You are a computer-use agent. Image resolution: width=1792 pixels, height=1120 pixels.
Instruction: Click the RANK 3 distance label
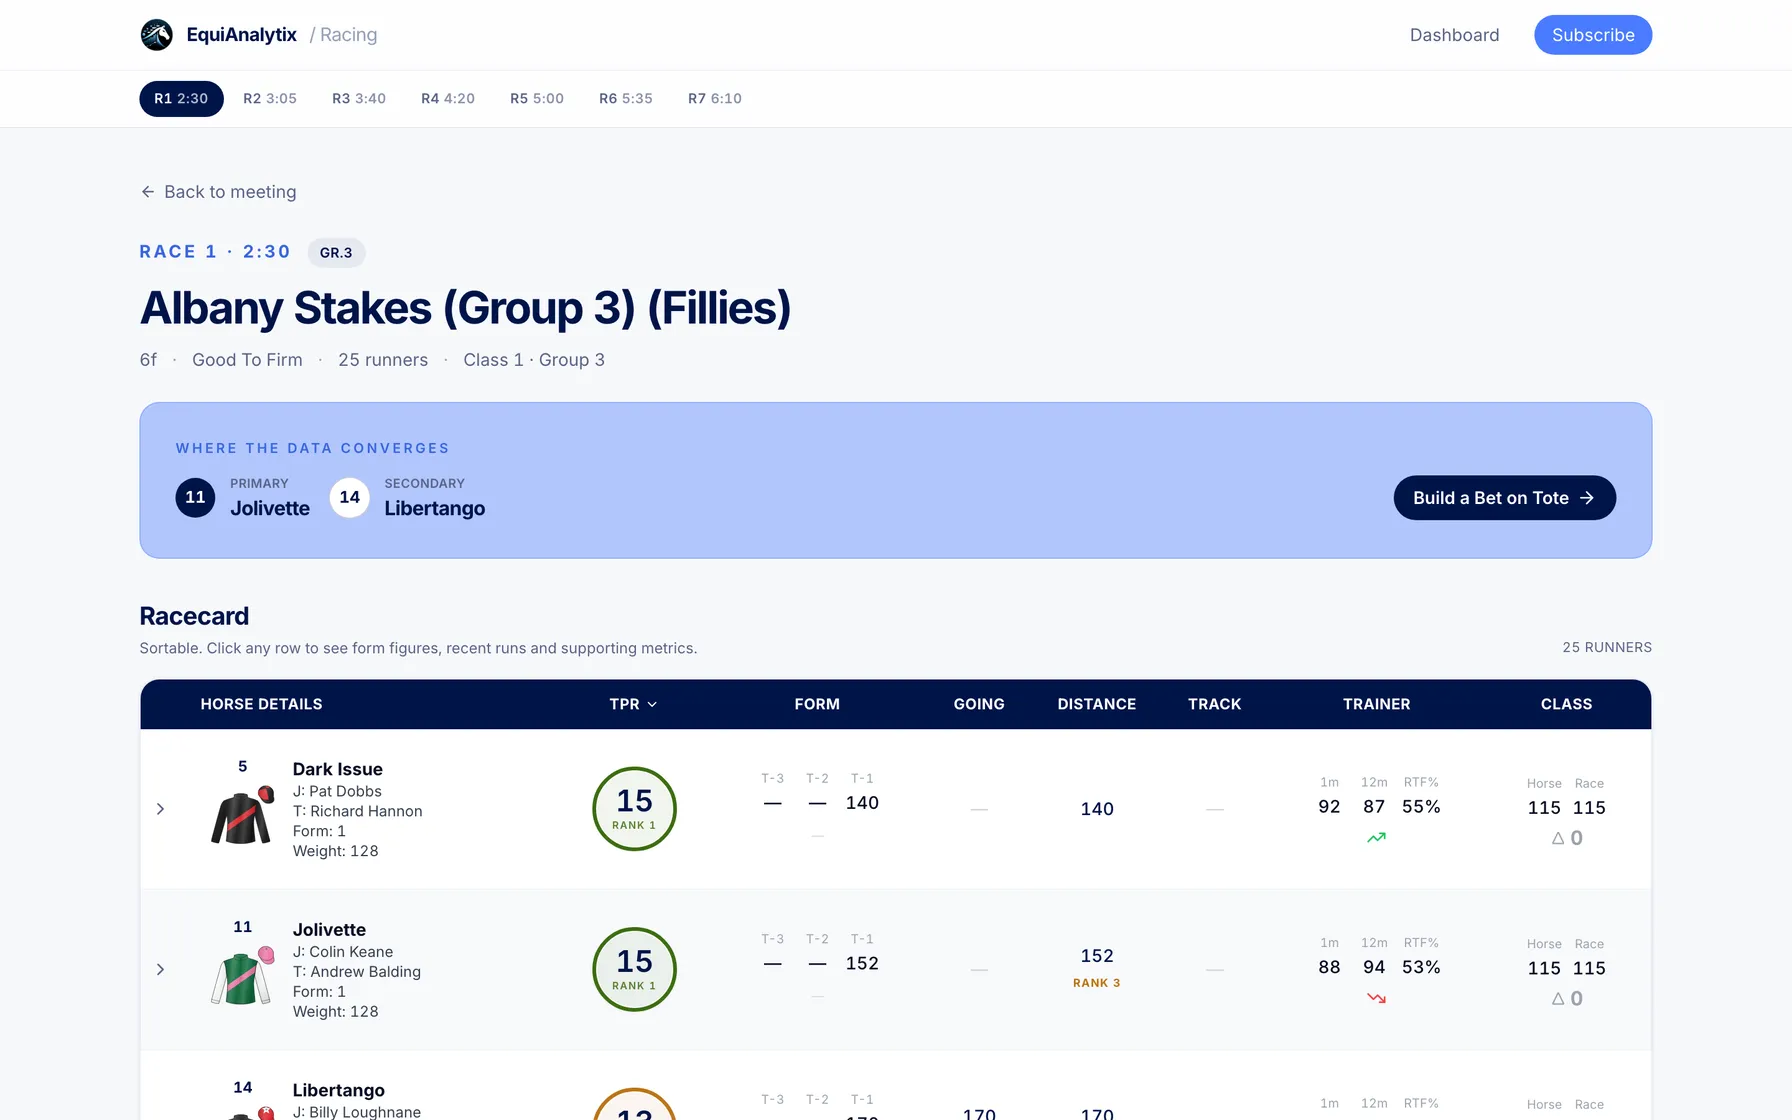point(1097,983)
